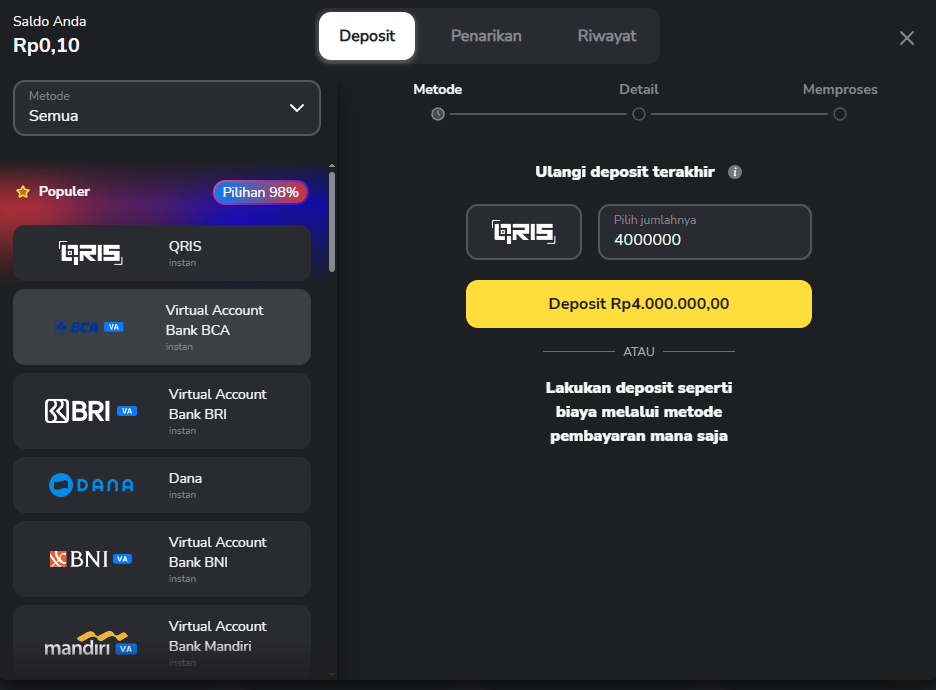Screen dimensions: 936x690
Task: Click the Metode step label
Action: (438, 90)
